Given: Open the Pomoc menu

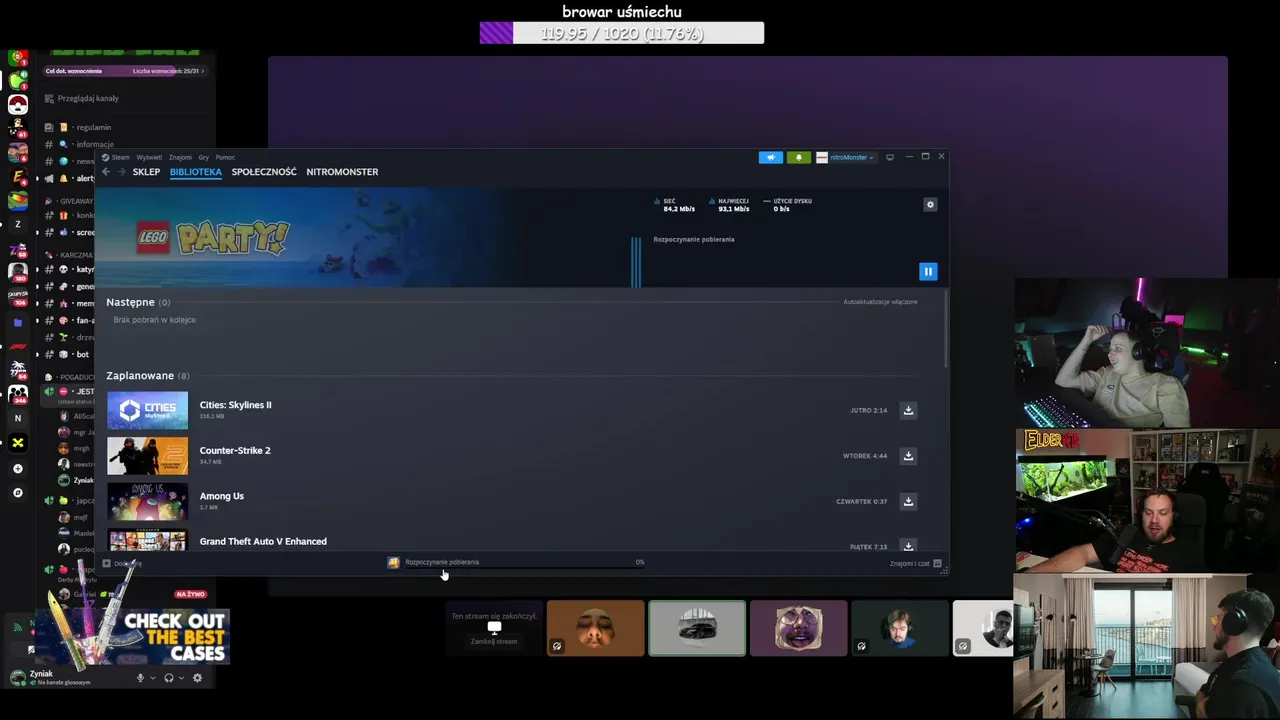Looking at the screenshot, I should coord(225,157).
